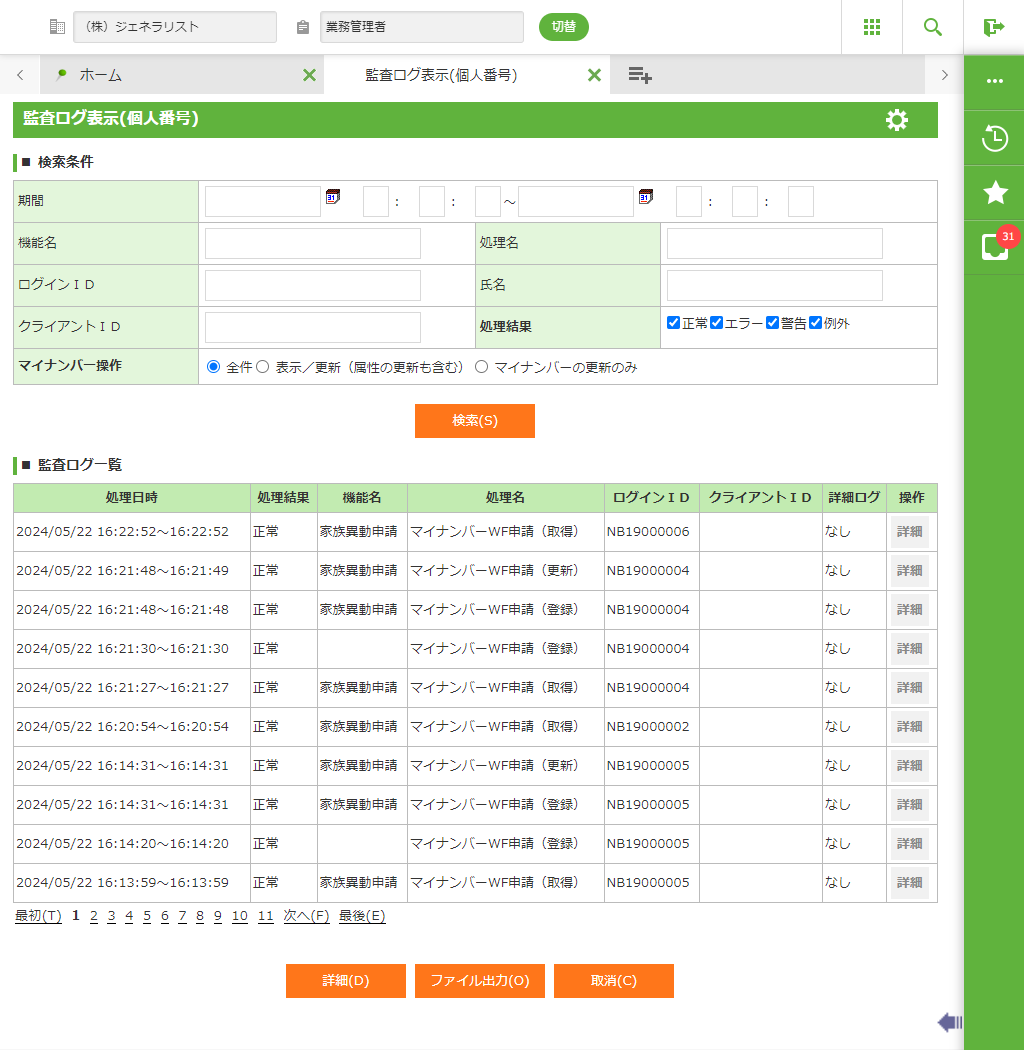Go to page 2 of results
This screenshot has width=1024, height=1050.
pos(94,916)
